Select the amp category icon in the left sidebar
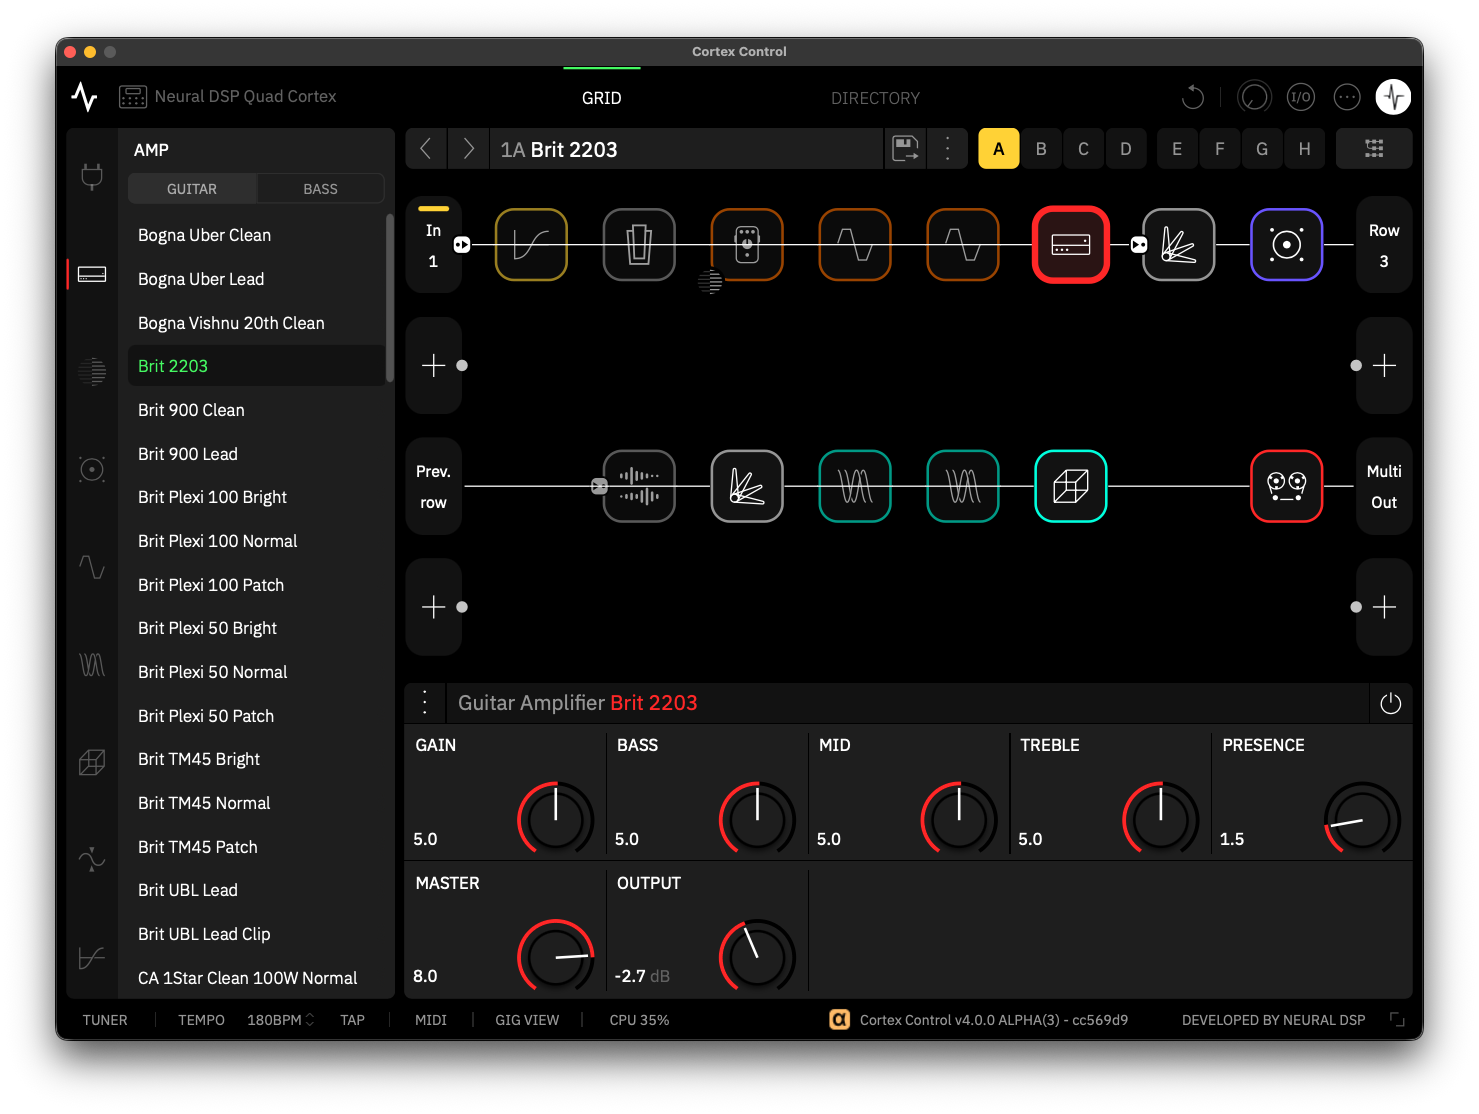 pyautogui.click(x=91, y=273)
